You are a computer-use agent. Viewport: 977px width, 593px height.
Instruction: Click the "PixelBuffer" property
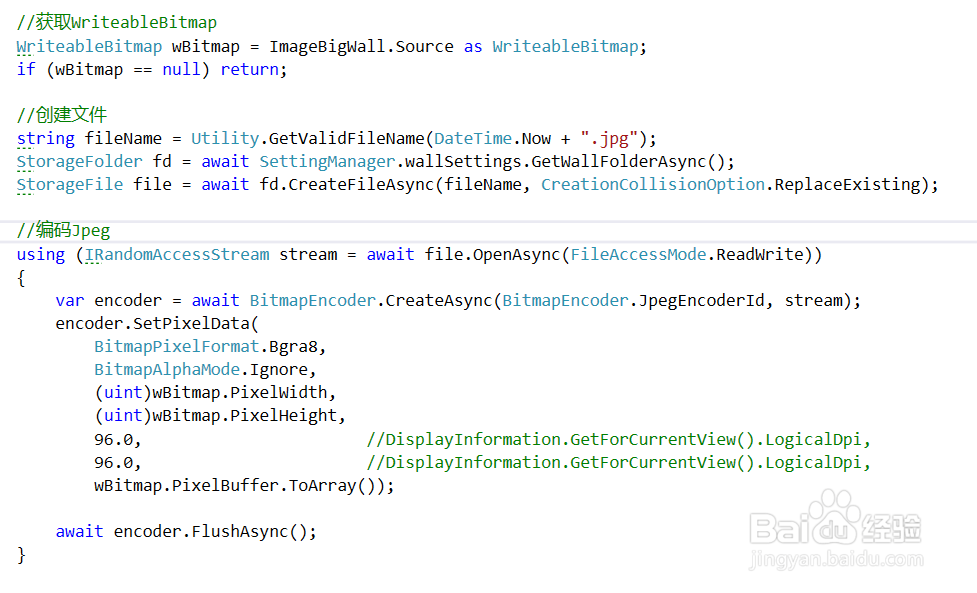[225, 486]
